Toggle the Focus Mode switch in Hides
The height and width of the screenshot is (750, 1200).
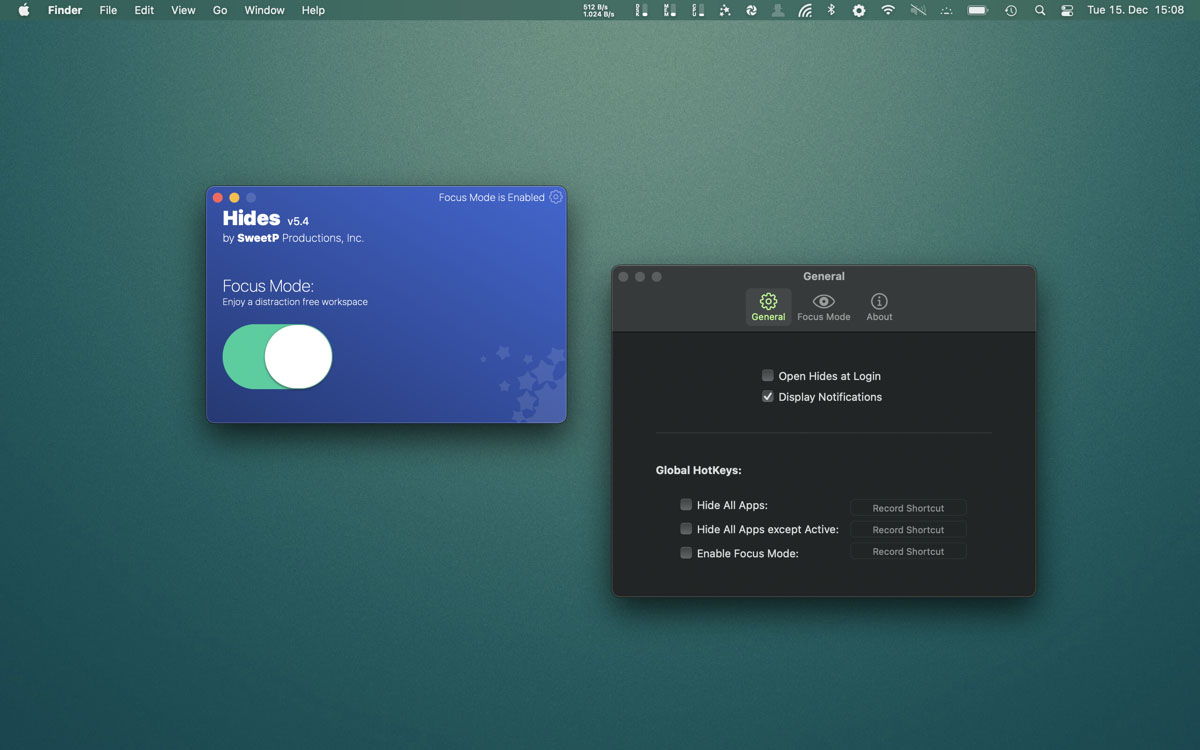pyautogui.click(x=277, y=357)
